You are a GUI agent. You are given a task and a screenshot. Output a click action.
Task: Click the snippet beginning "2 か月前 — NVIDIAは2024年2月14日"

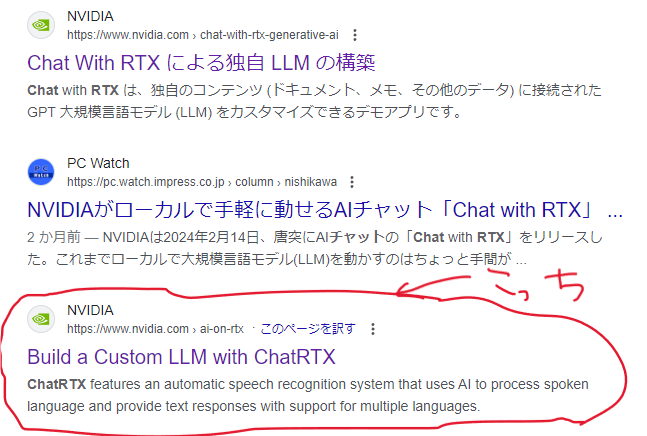[x=315, y=248]
